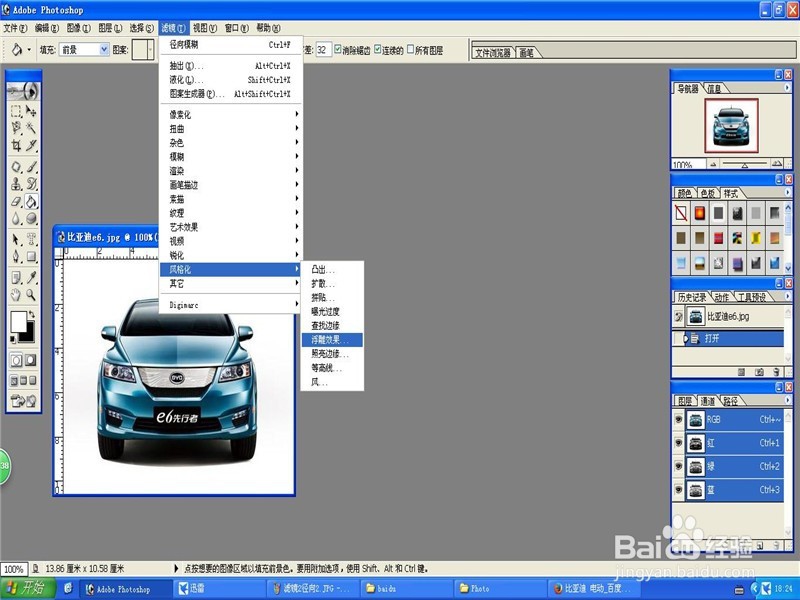The image size is (800, 600).
Task: Select the Move tool
Action: click(x=31, y=111)
